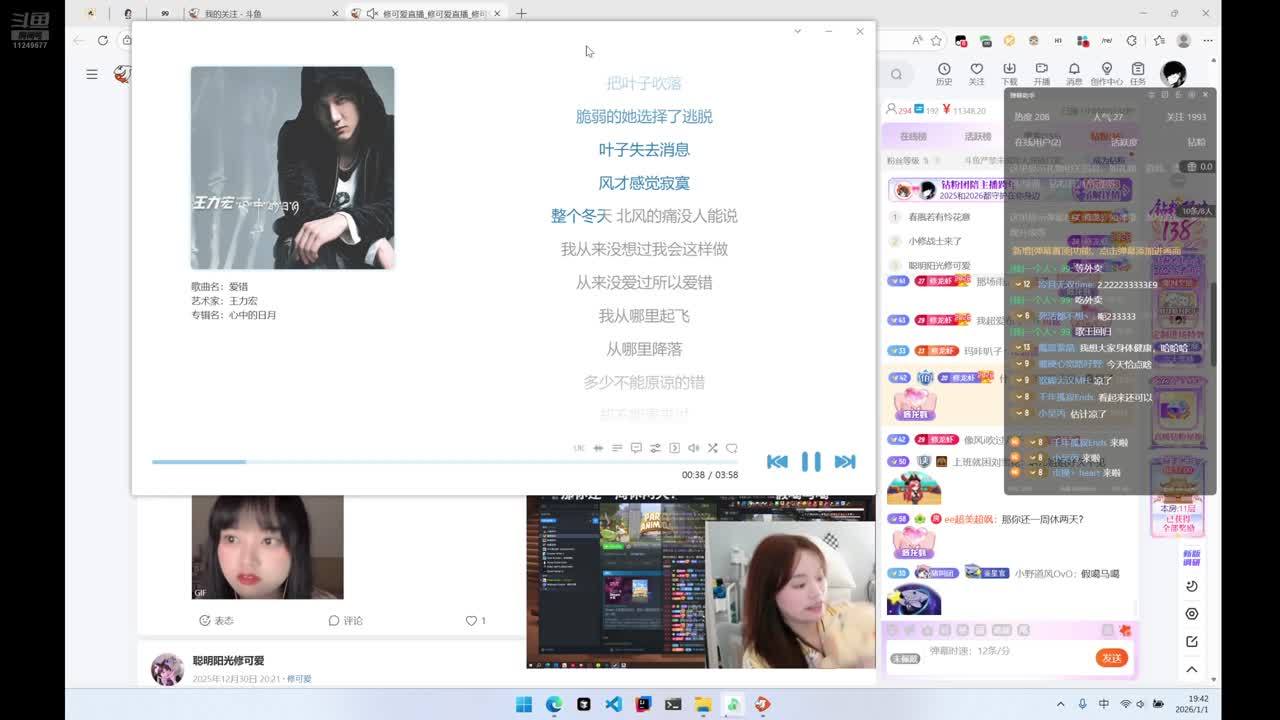Go back to the previous track
Viewport: 1280px width, 720px height.
[x=777, y=461]
